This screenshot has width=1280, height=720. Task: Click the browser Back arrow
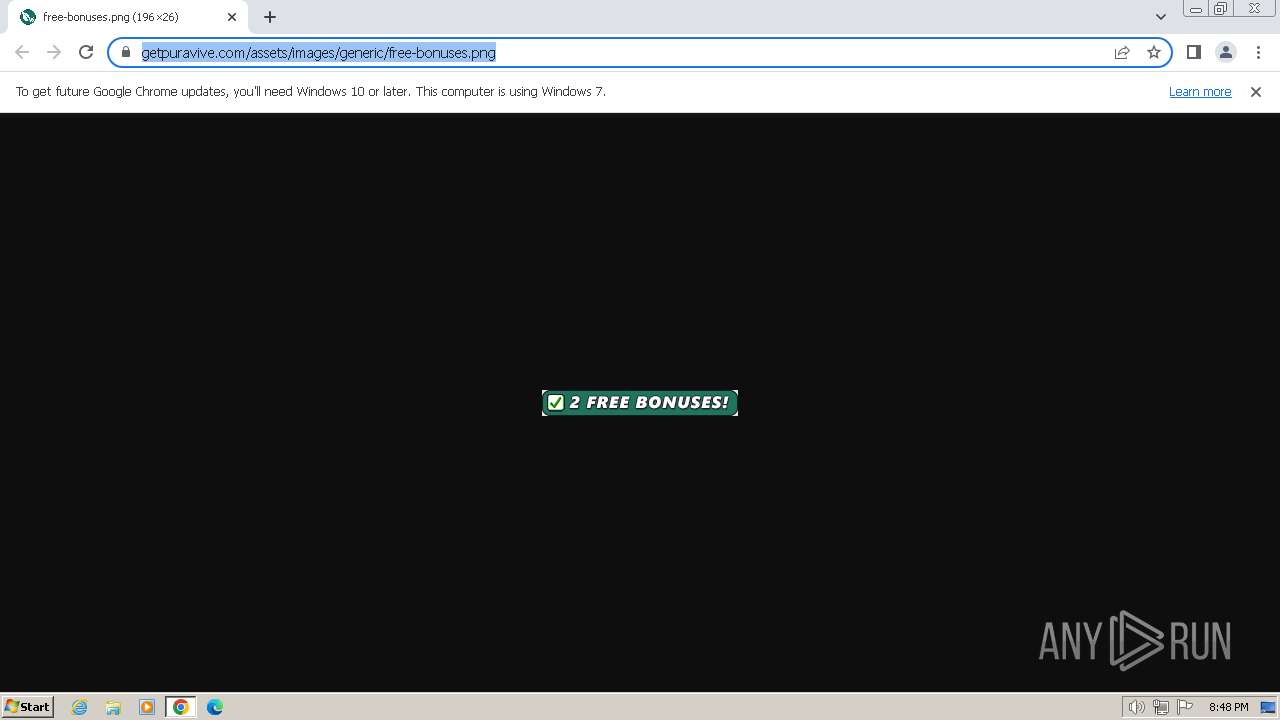click(22, 52)
